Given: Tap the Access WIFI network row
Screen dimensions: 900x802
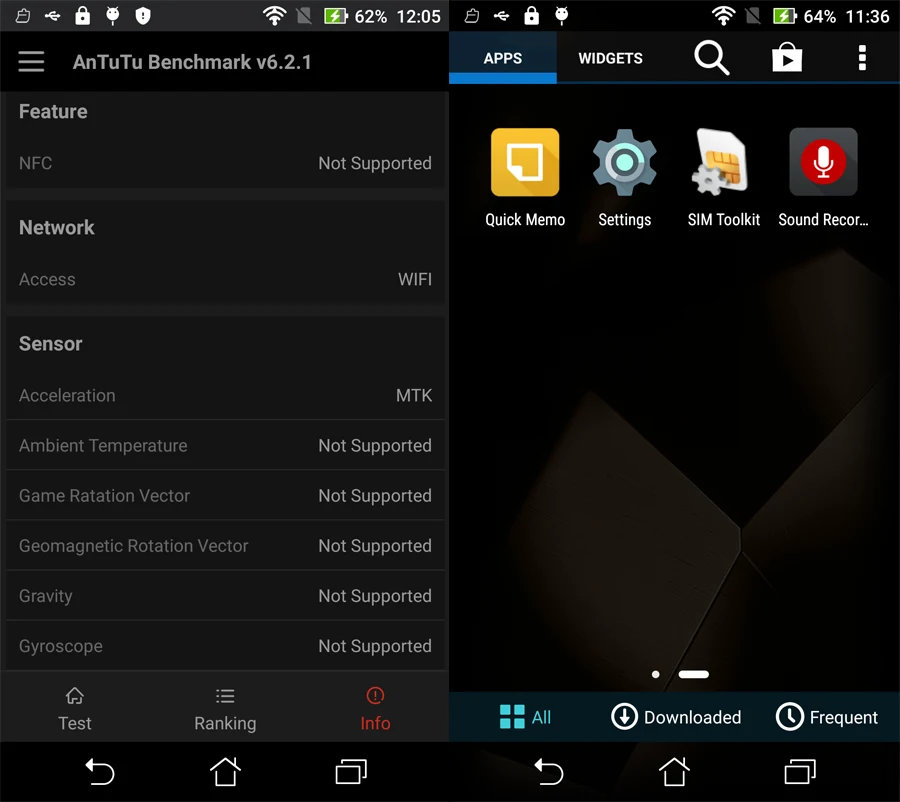Looking at the screenshot, I should [x=225, y=280].
